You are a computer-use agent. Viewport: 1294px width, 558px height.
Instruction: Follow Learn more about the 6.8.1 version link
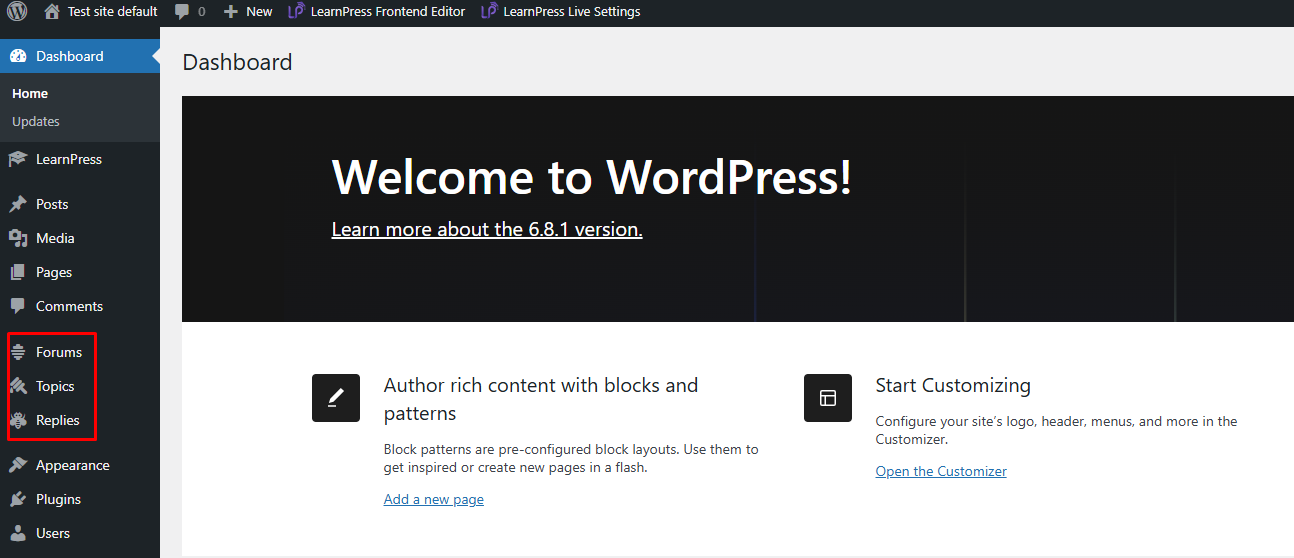pos(487,229)
